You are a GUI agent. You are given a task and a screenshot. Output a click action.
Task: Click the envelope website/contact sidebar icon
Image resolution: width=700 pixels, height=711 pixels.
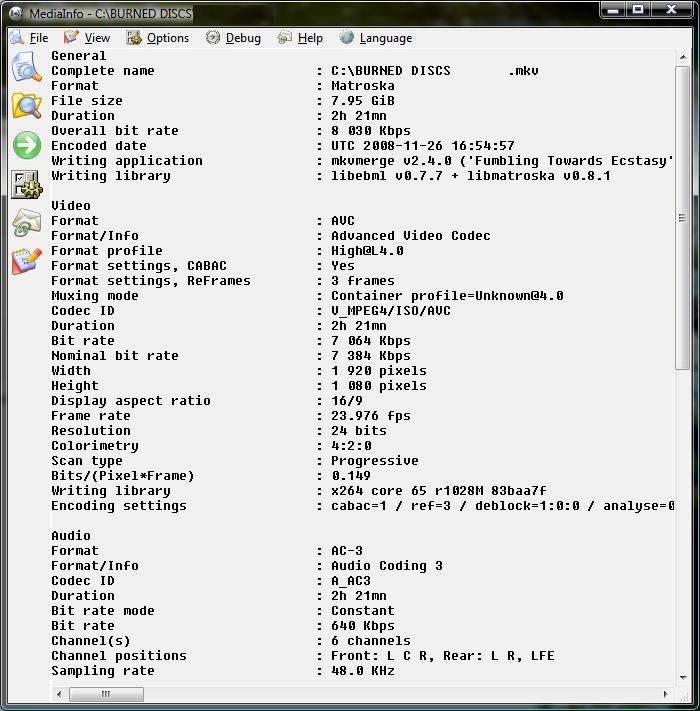[x=26, y=223]
